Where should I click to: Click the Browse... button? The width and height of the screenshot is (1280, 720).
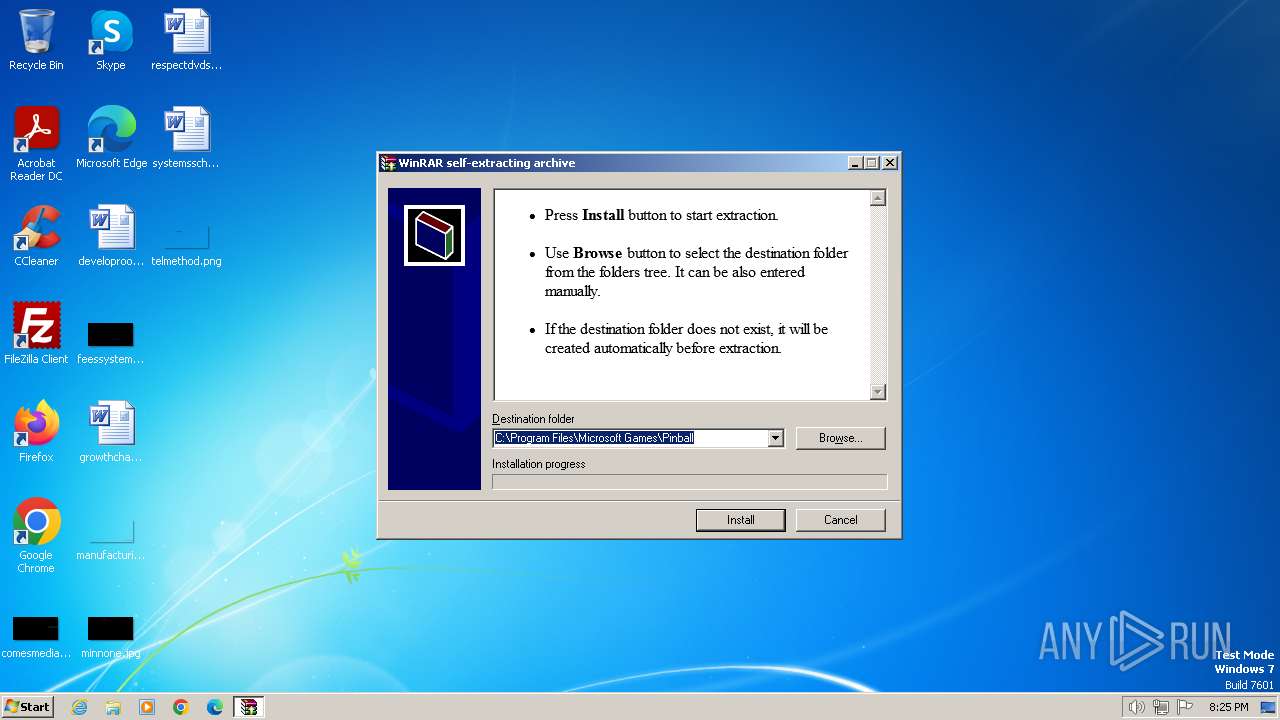pyautogui.click(x=840, y=438)
